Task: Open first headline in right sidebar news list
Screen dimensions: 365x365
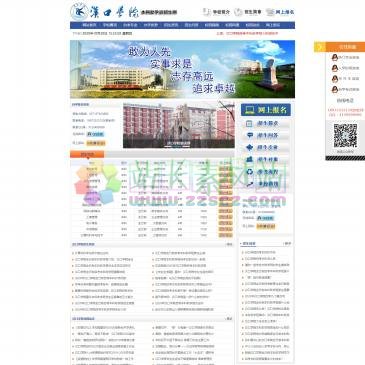Action: (x=260, y=252)
